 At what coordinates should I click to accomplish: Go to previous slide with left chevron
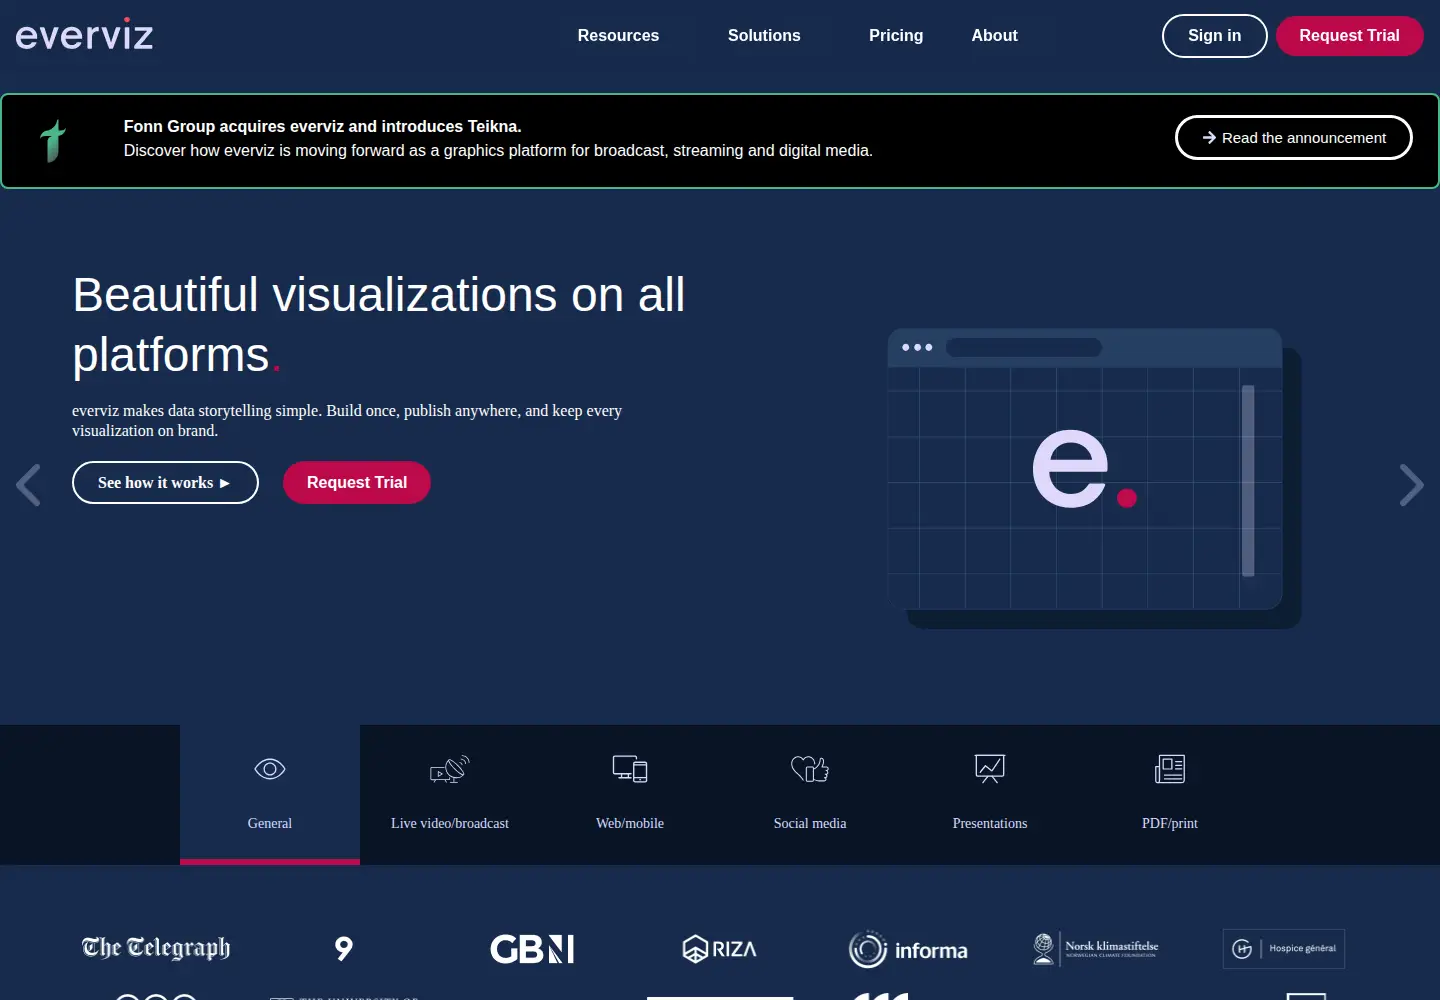(x=29, y=485)
